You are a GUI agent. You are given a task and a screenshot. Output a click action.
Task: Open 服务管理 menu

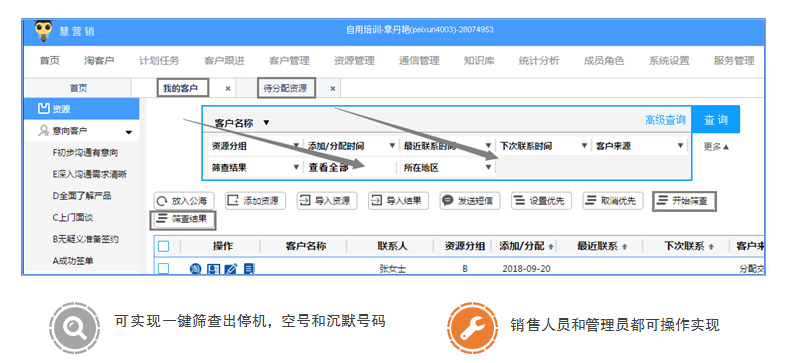pyautogui.click(x=734, y=60)
